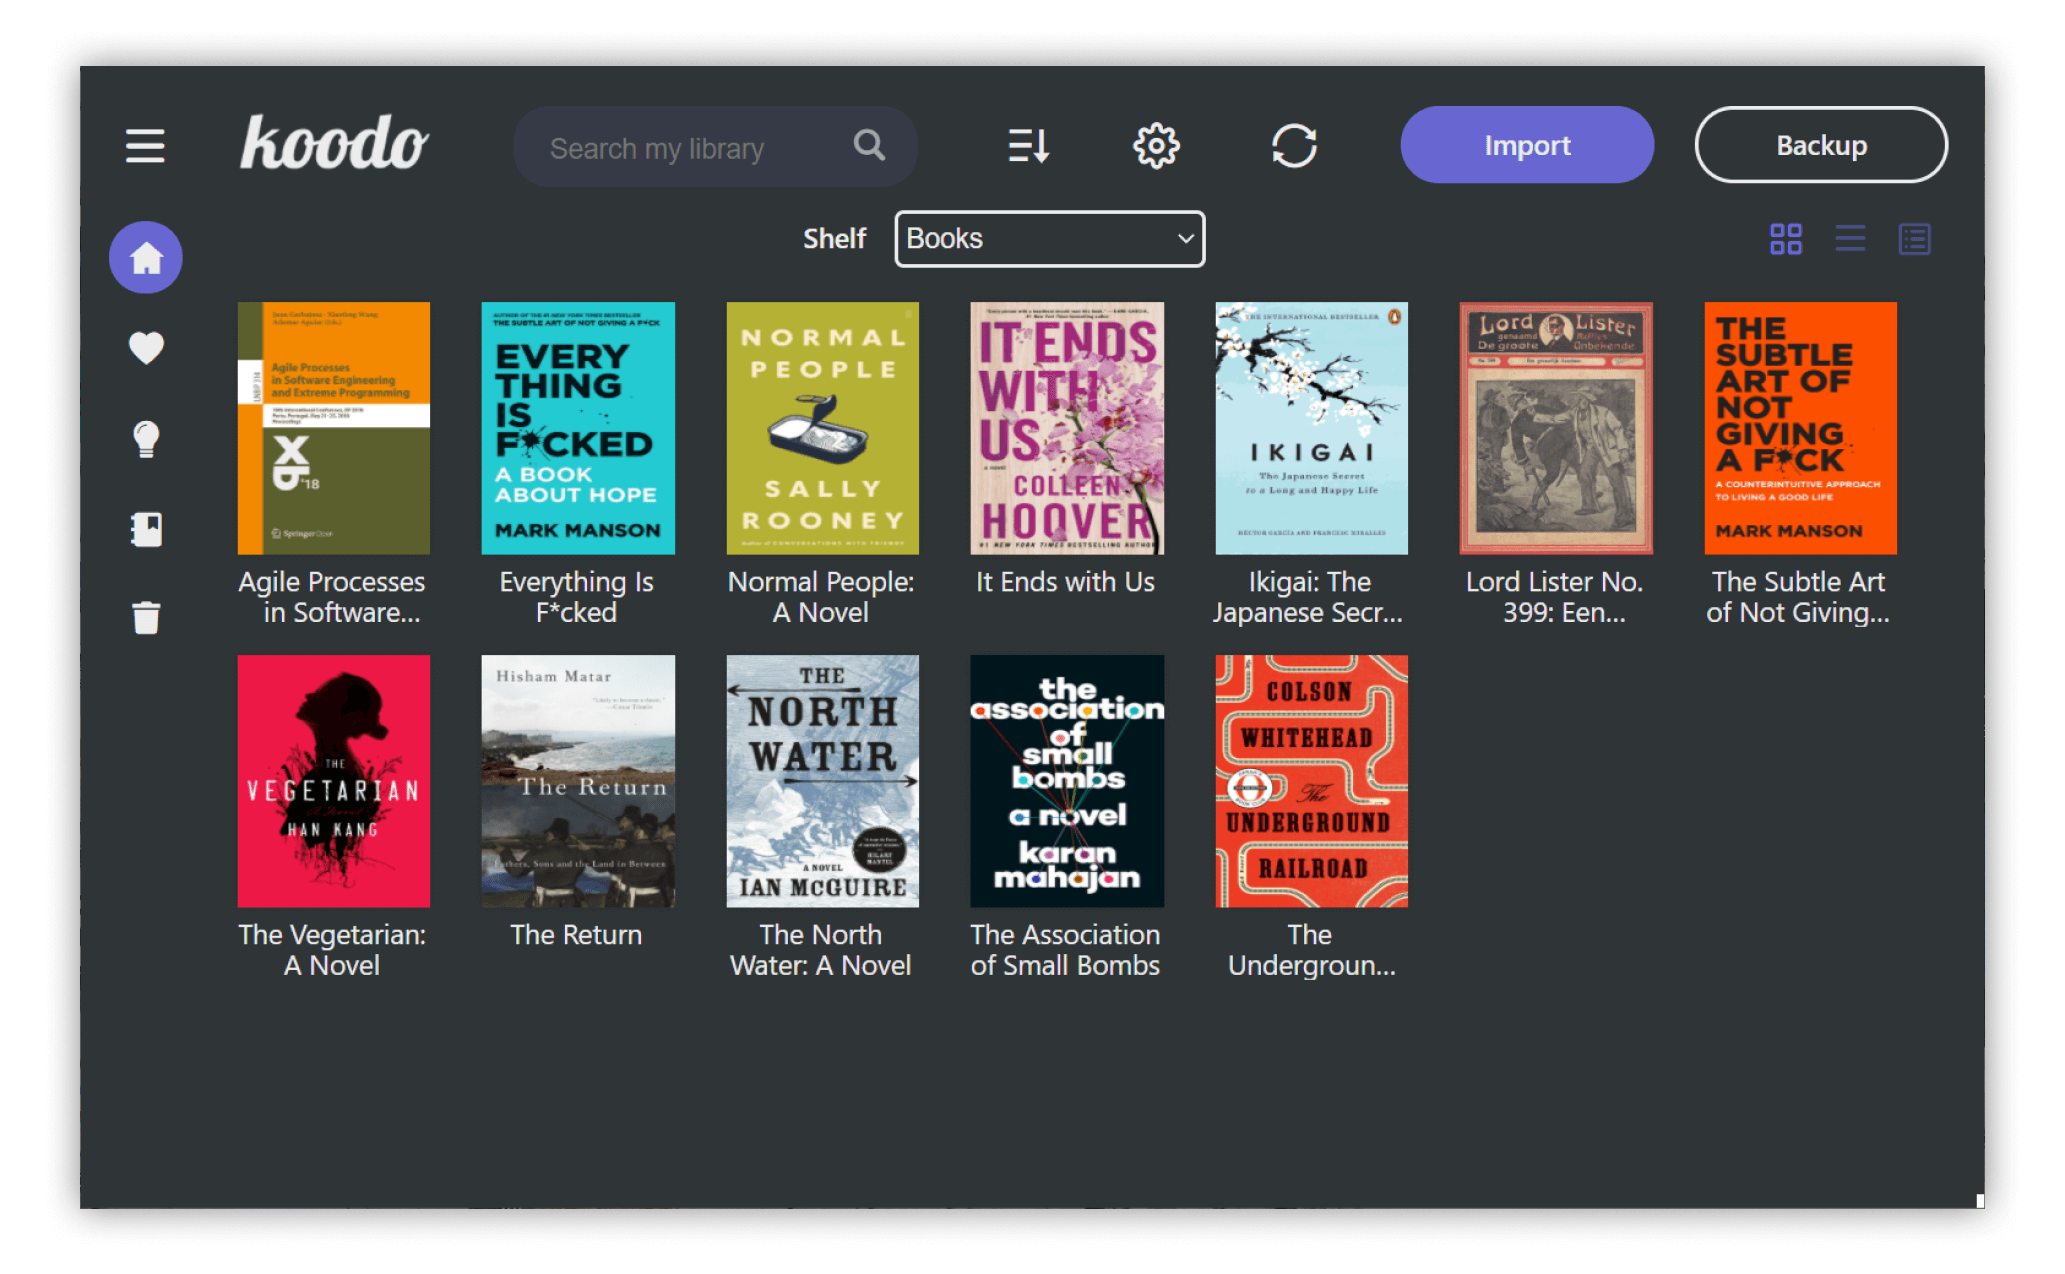Select the favorites/heart sidebar icon
The width and height of the screenshot is (2065, 1274).
coord(145,347)
